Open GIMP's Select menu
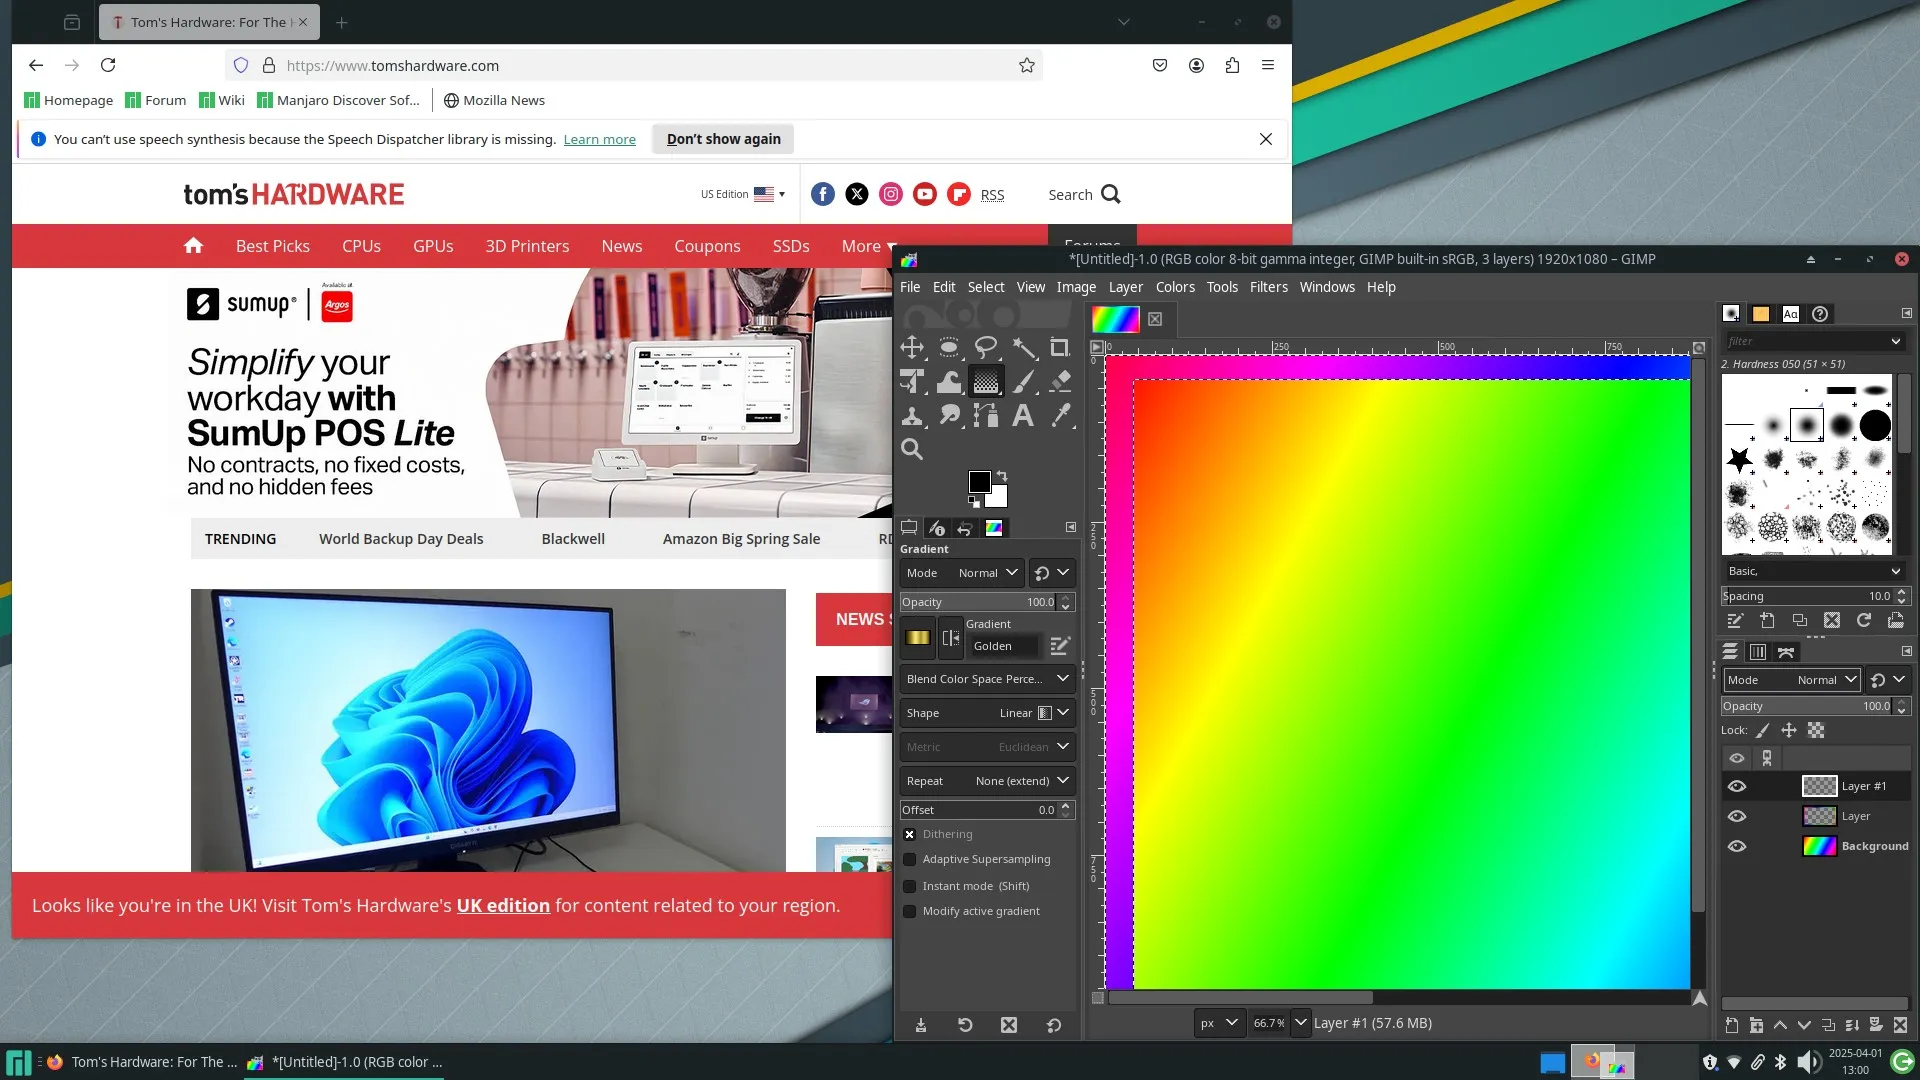Image resolution: width=1920 pixels, height=1080 pixels. [x=985, y=287]
